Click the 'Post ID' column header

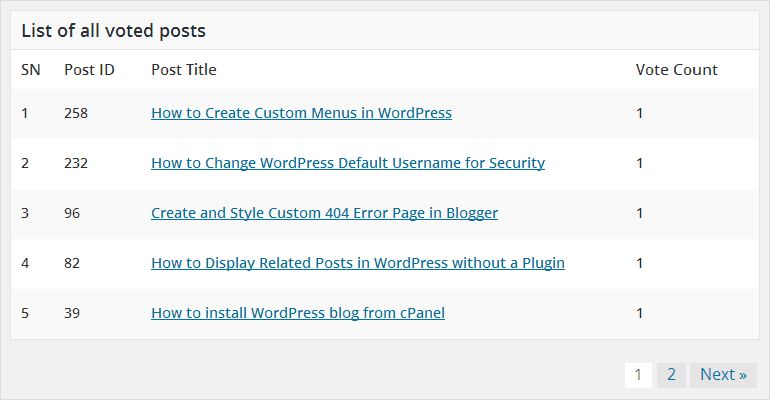coord(89,70)
